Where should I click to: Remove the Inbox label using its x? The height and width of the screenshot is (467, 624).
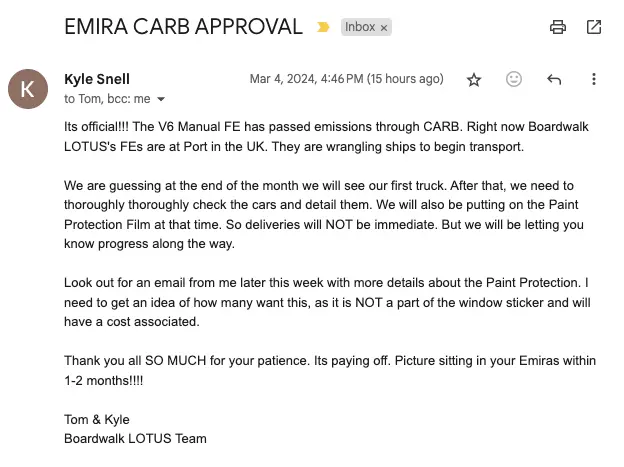(x=384, y=28)
